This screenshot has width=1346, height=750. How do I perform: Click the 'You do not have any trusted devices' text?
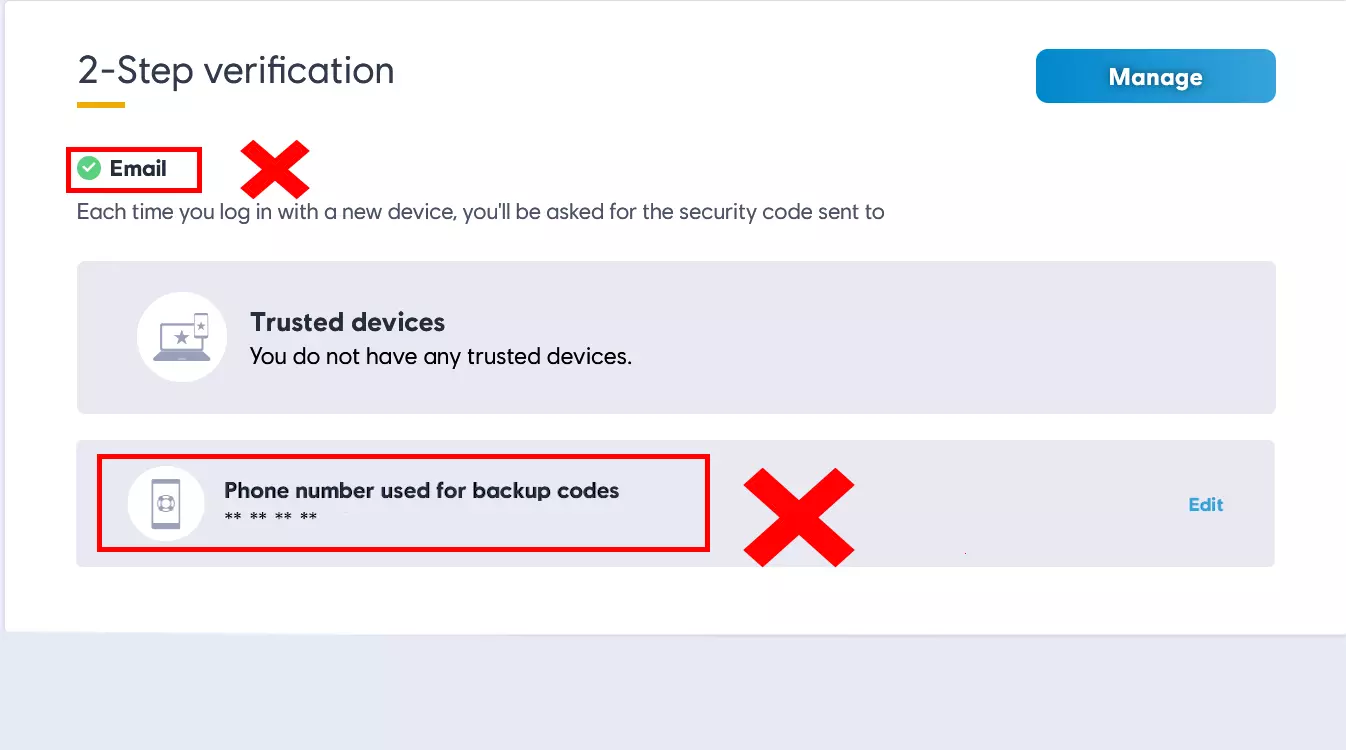[440, 356]
